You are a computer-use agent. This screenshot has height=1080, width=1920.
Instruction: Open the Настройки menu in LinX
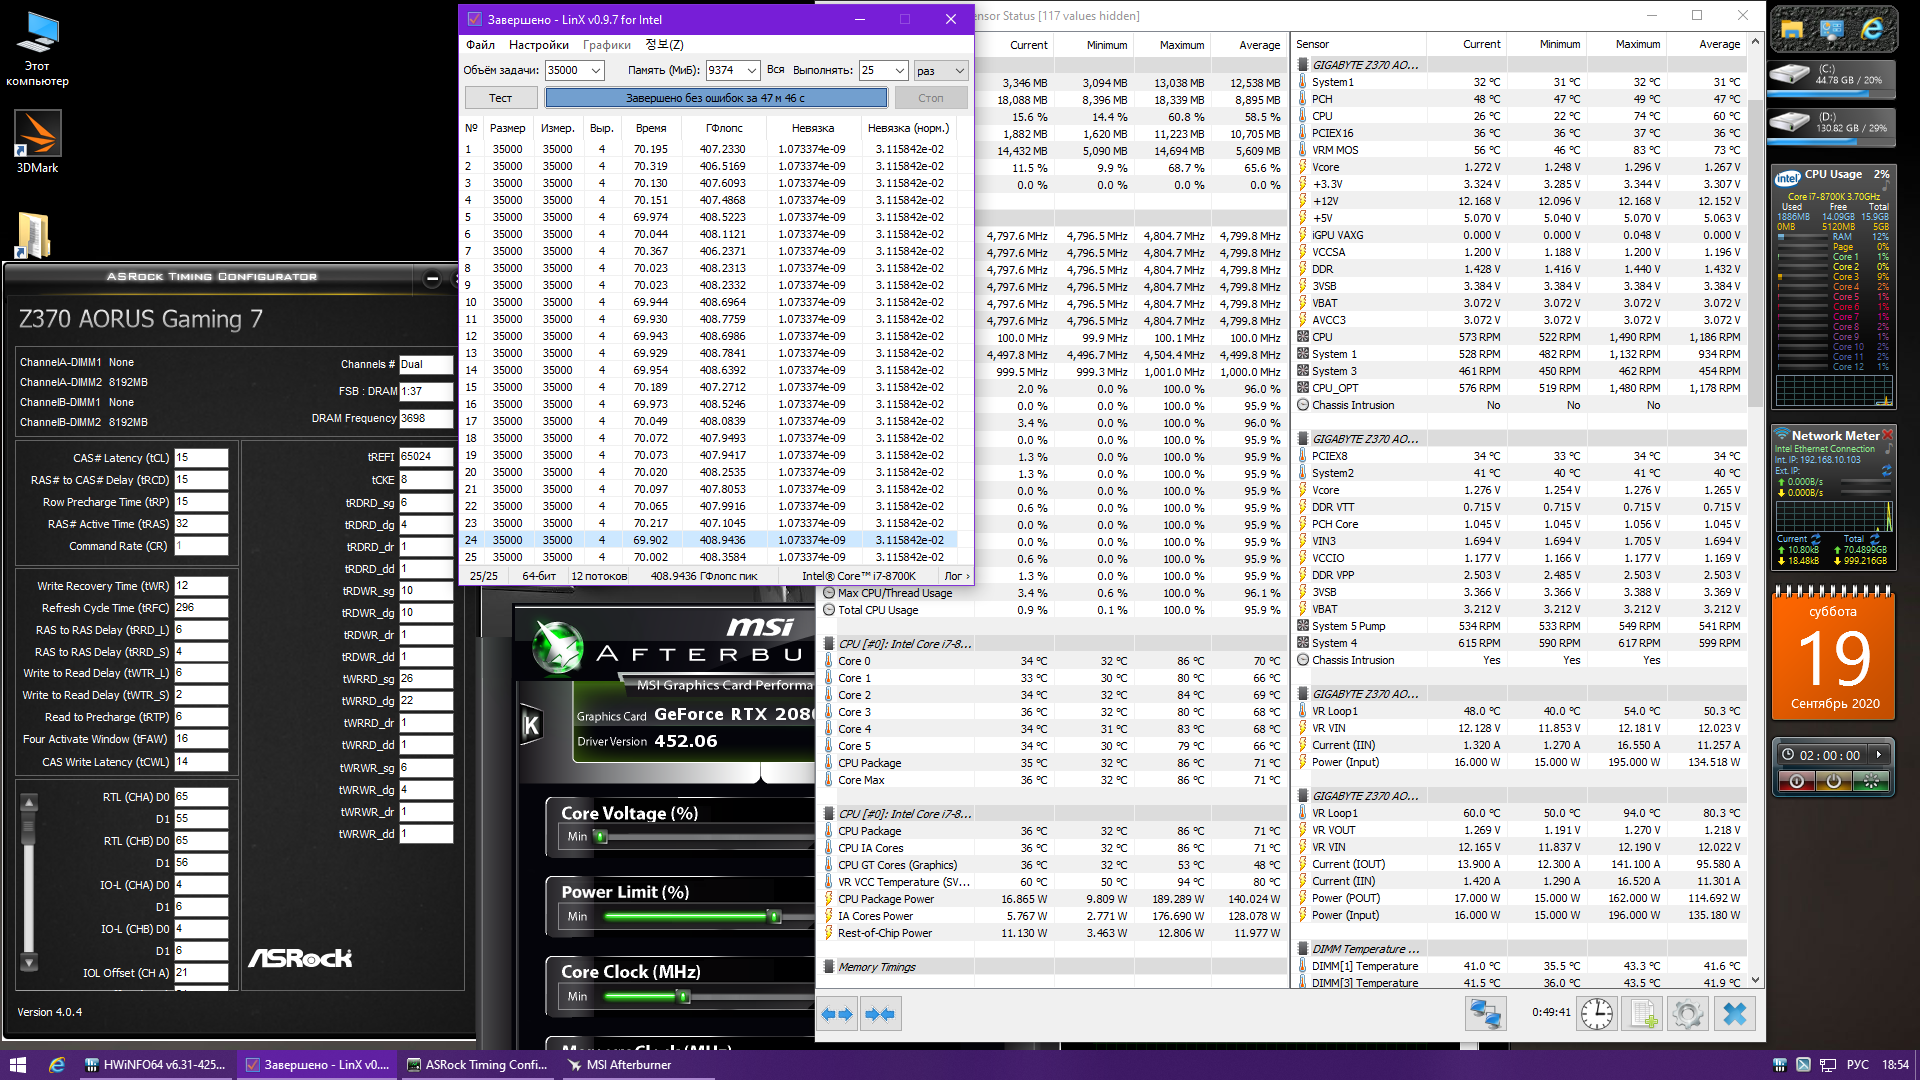tap(538, 45)
